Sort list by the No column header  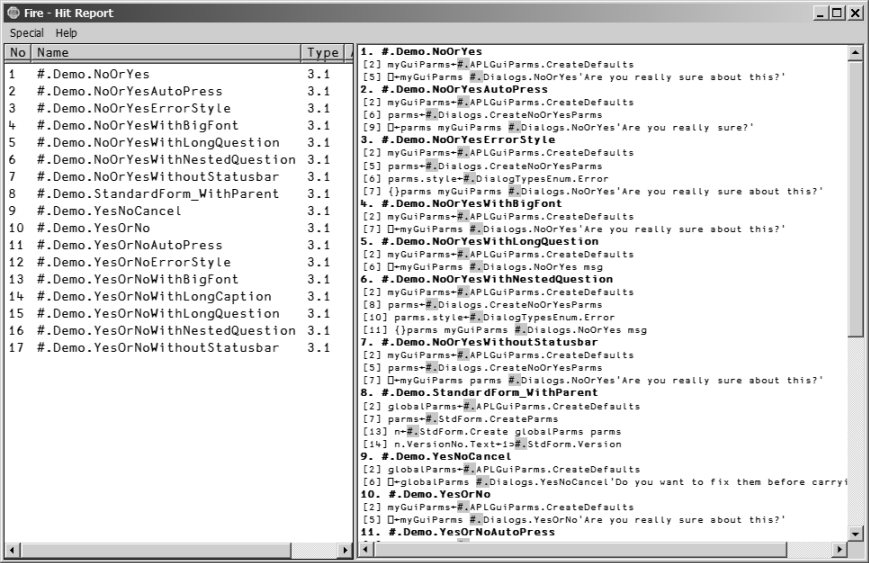pyautogui.click(x=18, y=53)
